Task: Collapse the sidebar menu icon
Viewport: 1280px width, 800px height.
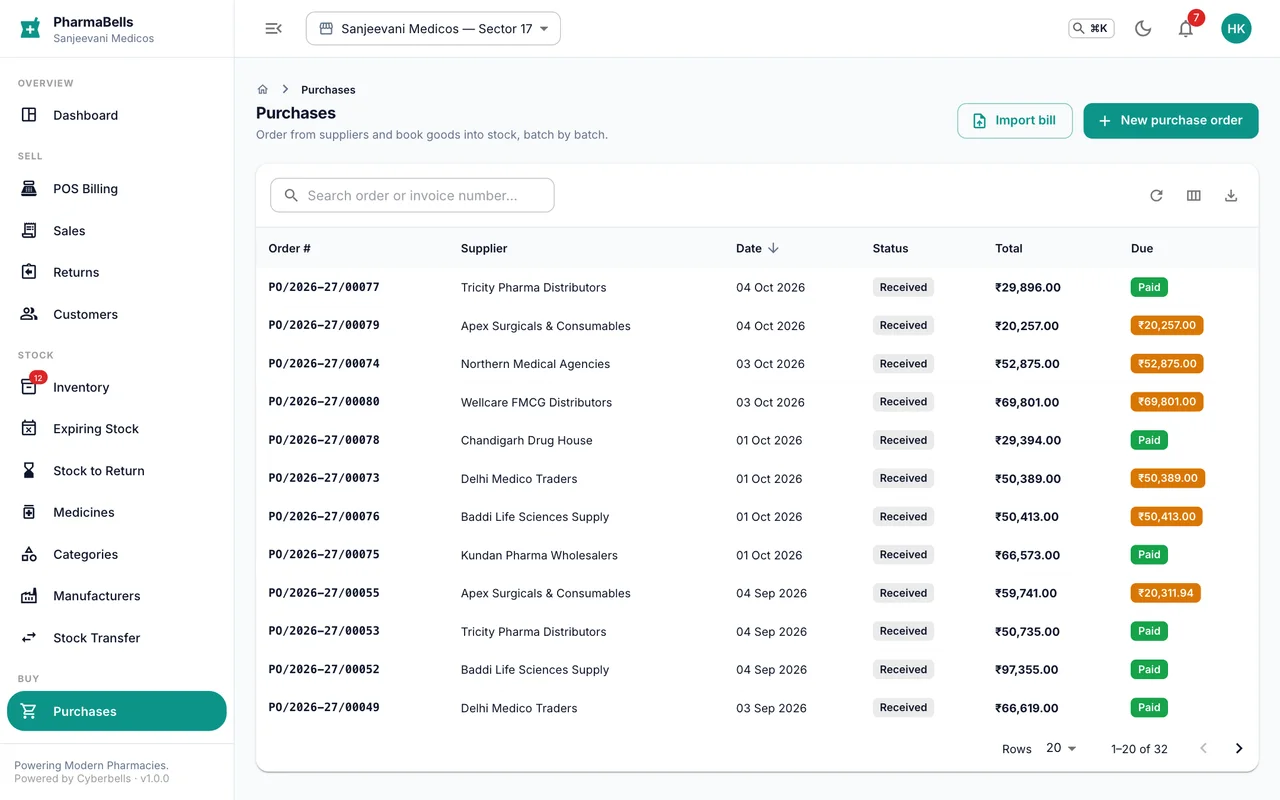Action: click(x=273, y=29)
